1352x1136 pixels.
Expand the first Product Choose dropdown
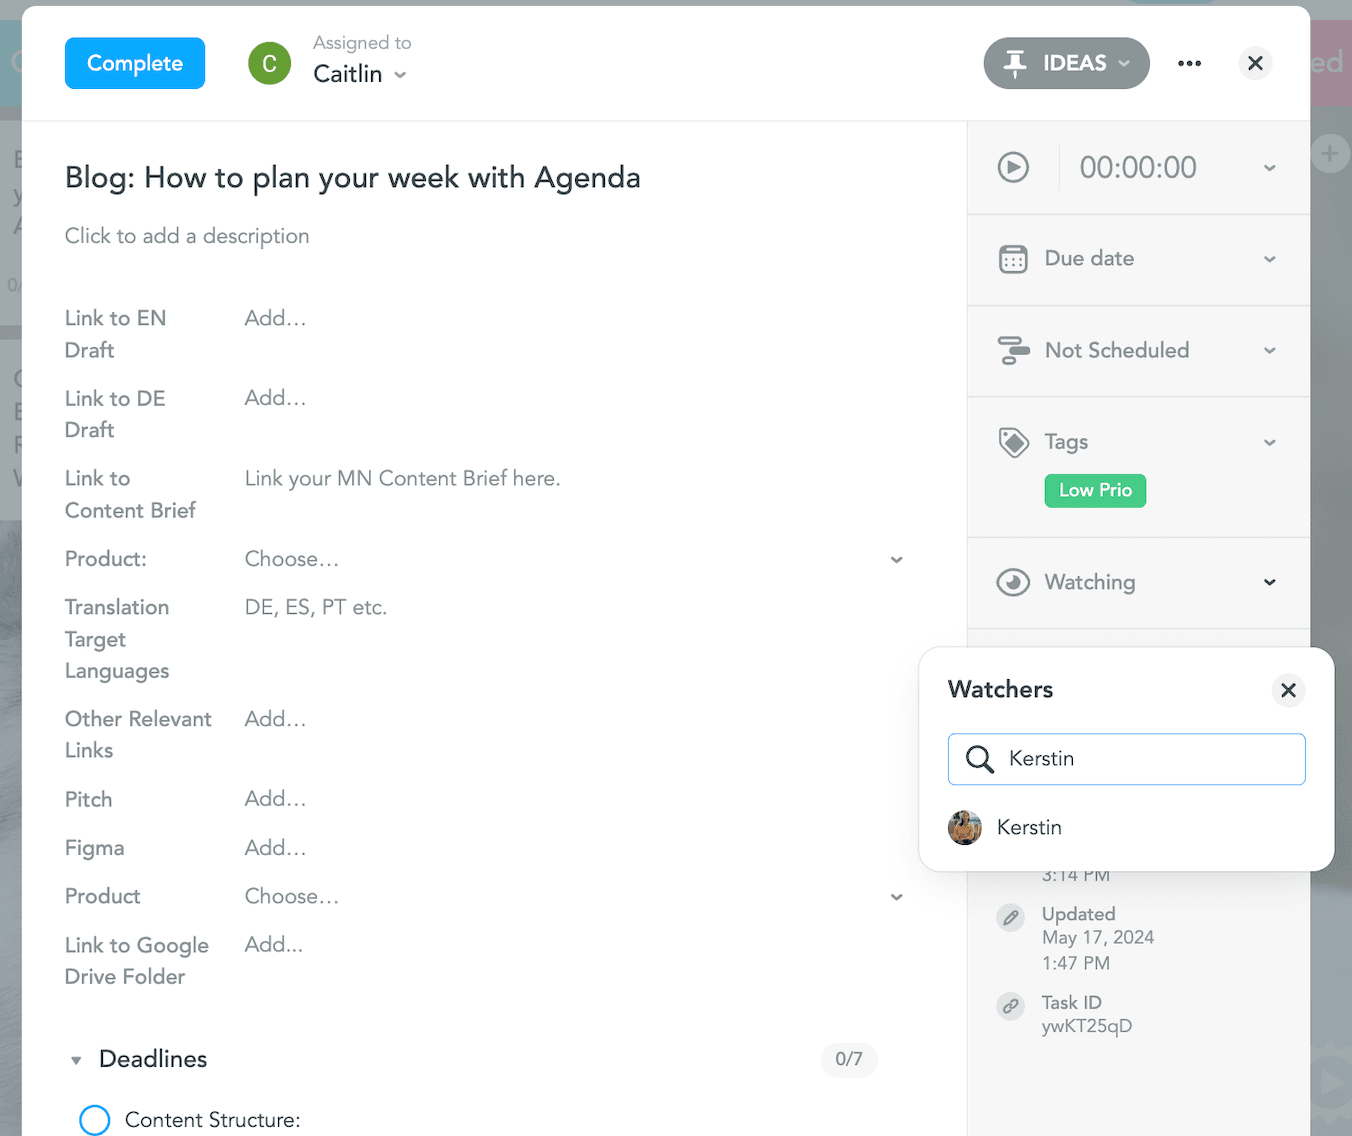click(x=896, y=560)
